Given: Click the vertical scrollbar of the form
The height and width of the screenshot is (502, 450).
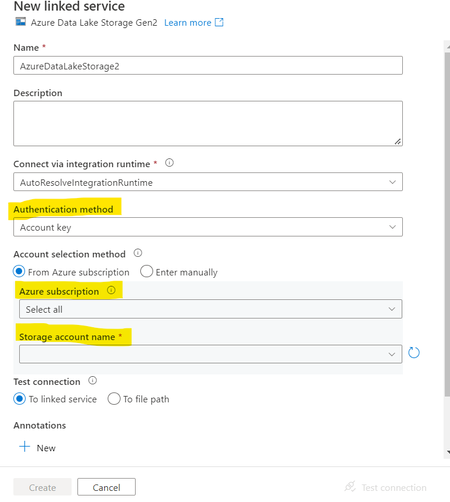Looking at the screenshot, I should click(x=447, y=223).
